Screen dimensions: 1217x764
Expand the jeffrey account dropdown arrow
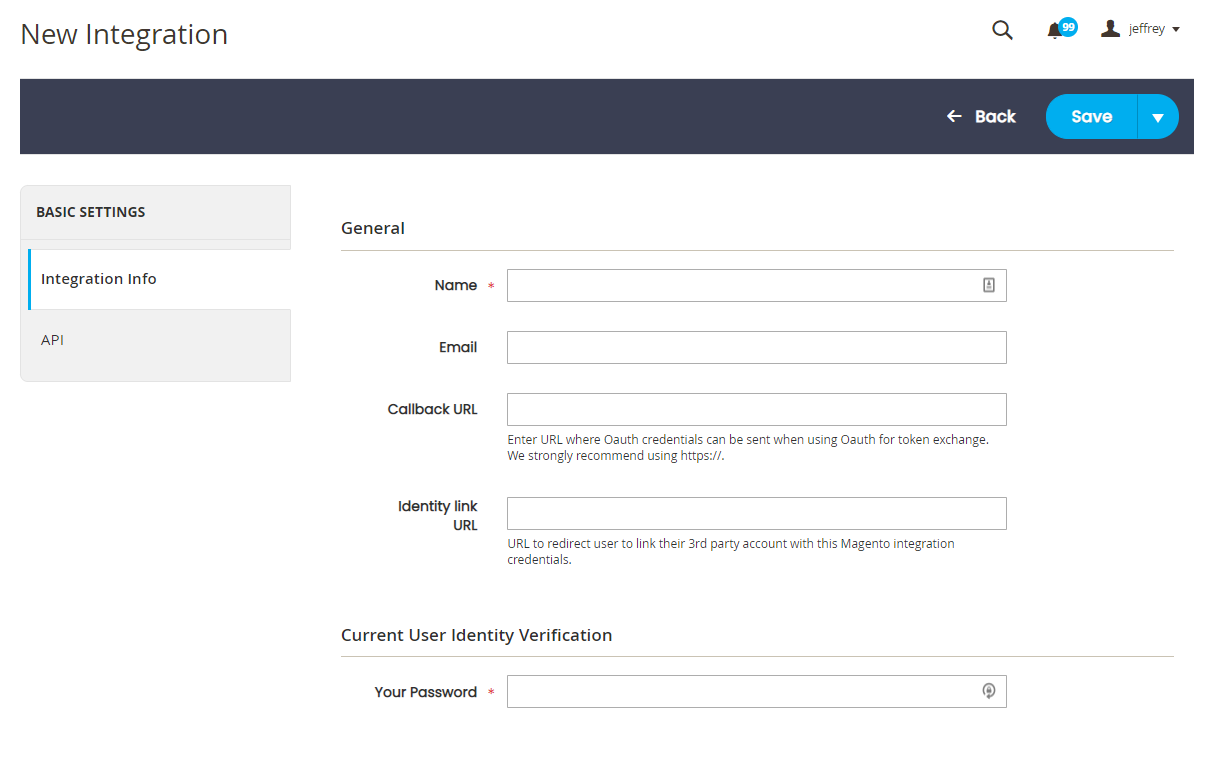click(x=1176, y=30)
